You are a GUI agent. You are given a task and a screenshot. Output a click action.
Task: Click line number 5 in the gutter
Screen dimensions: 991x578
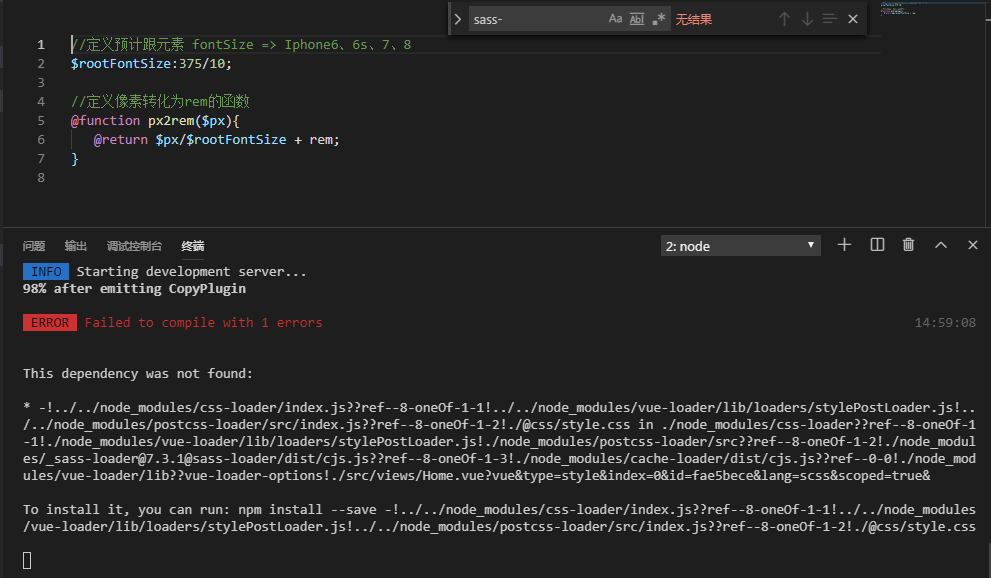41,120
